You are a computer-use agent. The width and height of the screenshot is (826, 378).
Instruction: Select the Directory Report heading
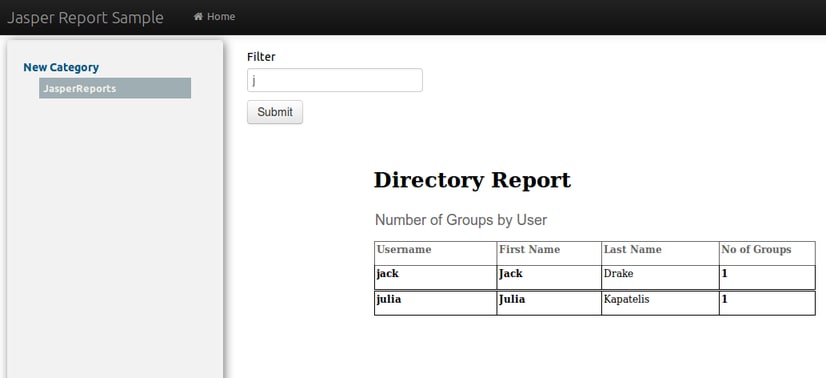tap(472, 180)
